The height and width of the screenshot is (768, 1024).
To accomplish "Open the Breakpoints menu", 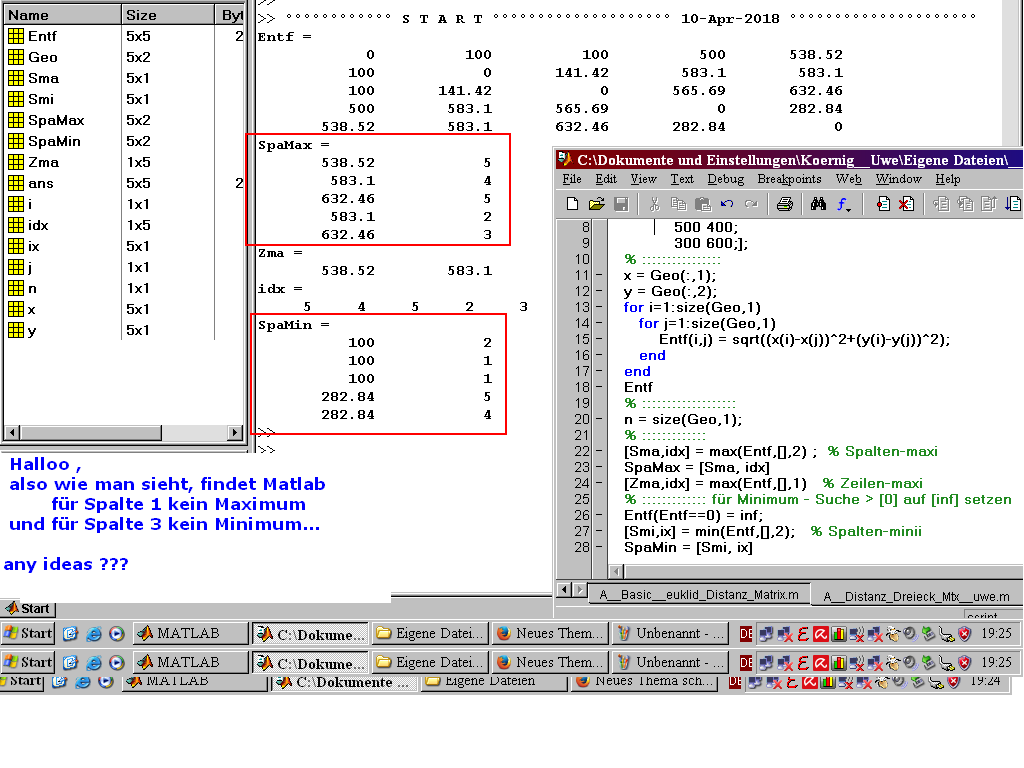I will point(789,179).
